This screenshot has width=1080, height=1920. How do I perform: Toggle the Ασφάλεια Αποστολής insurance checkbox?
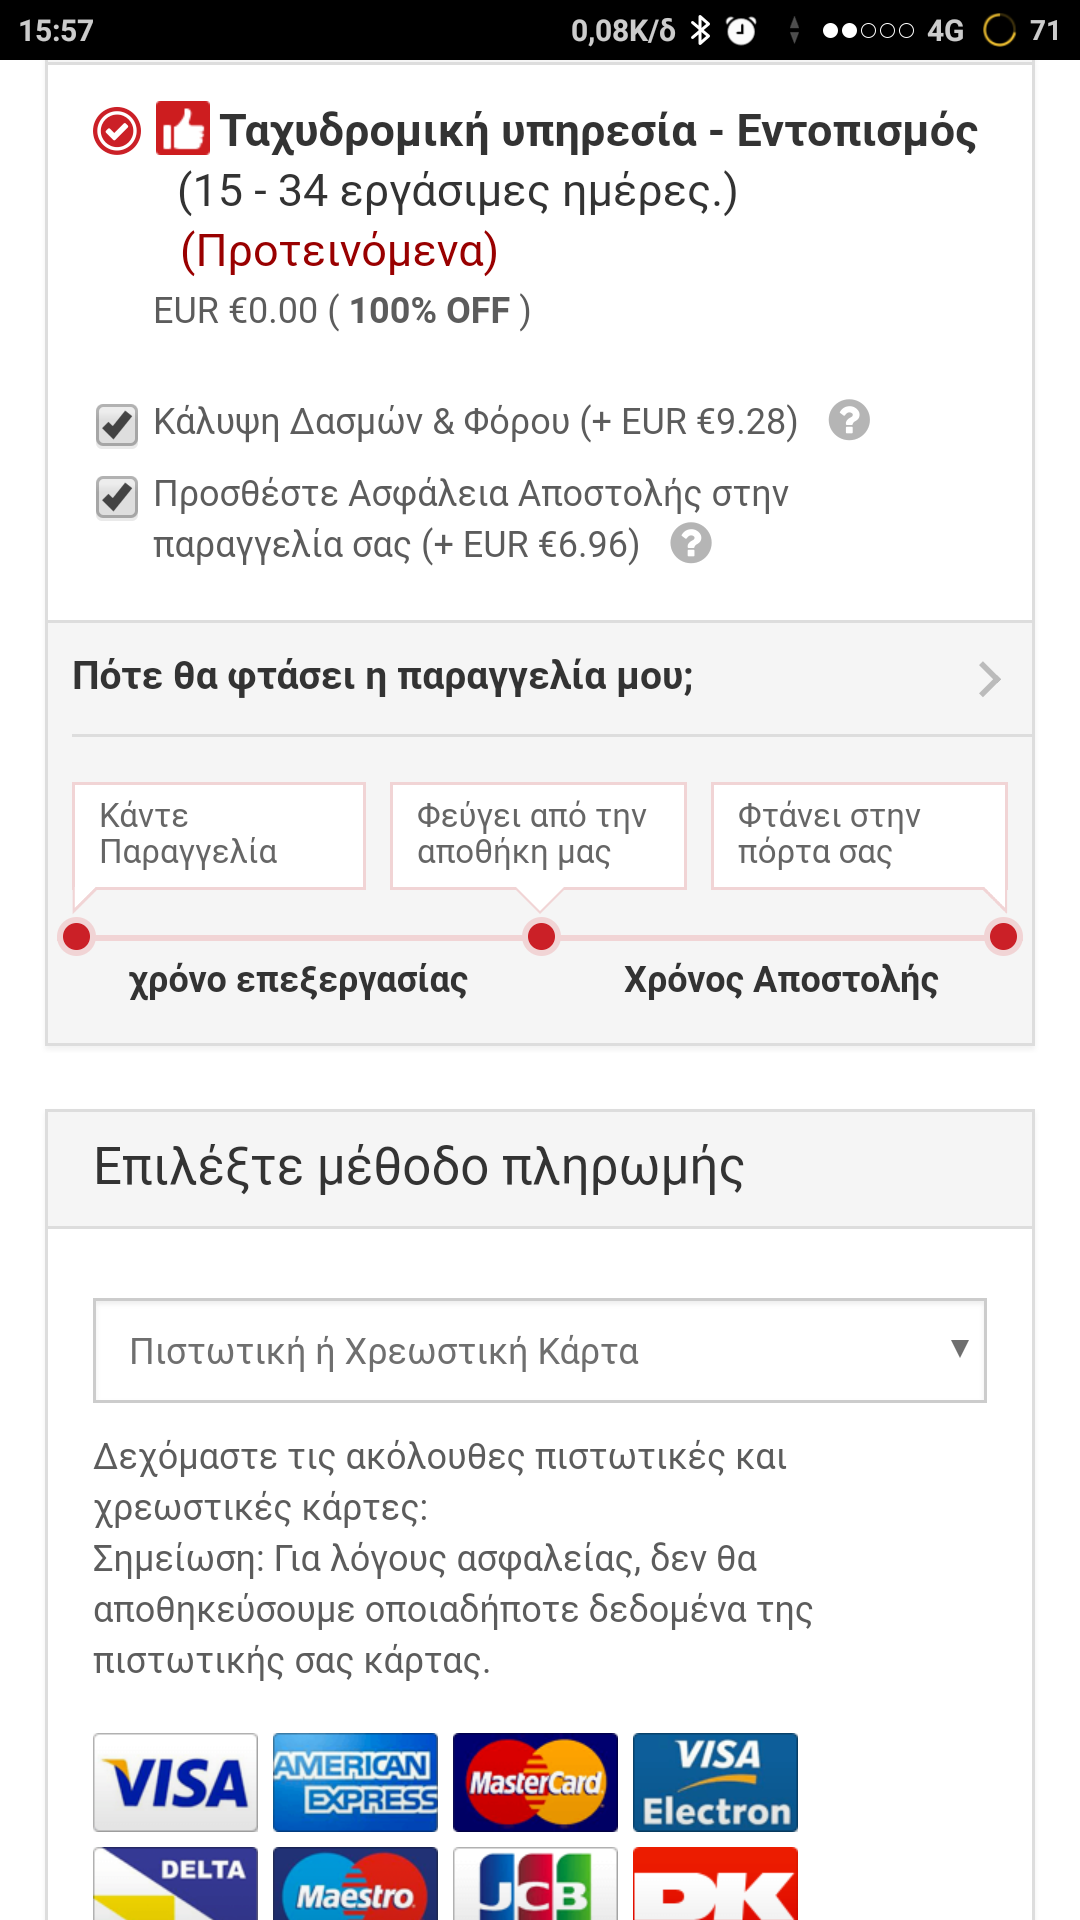tap(117, 497)
